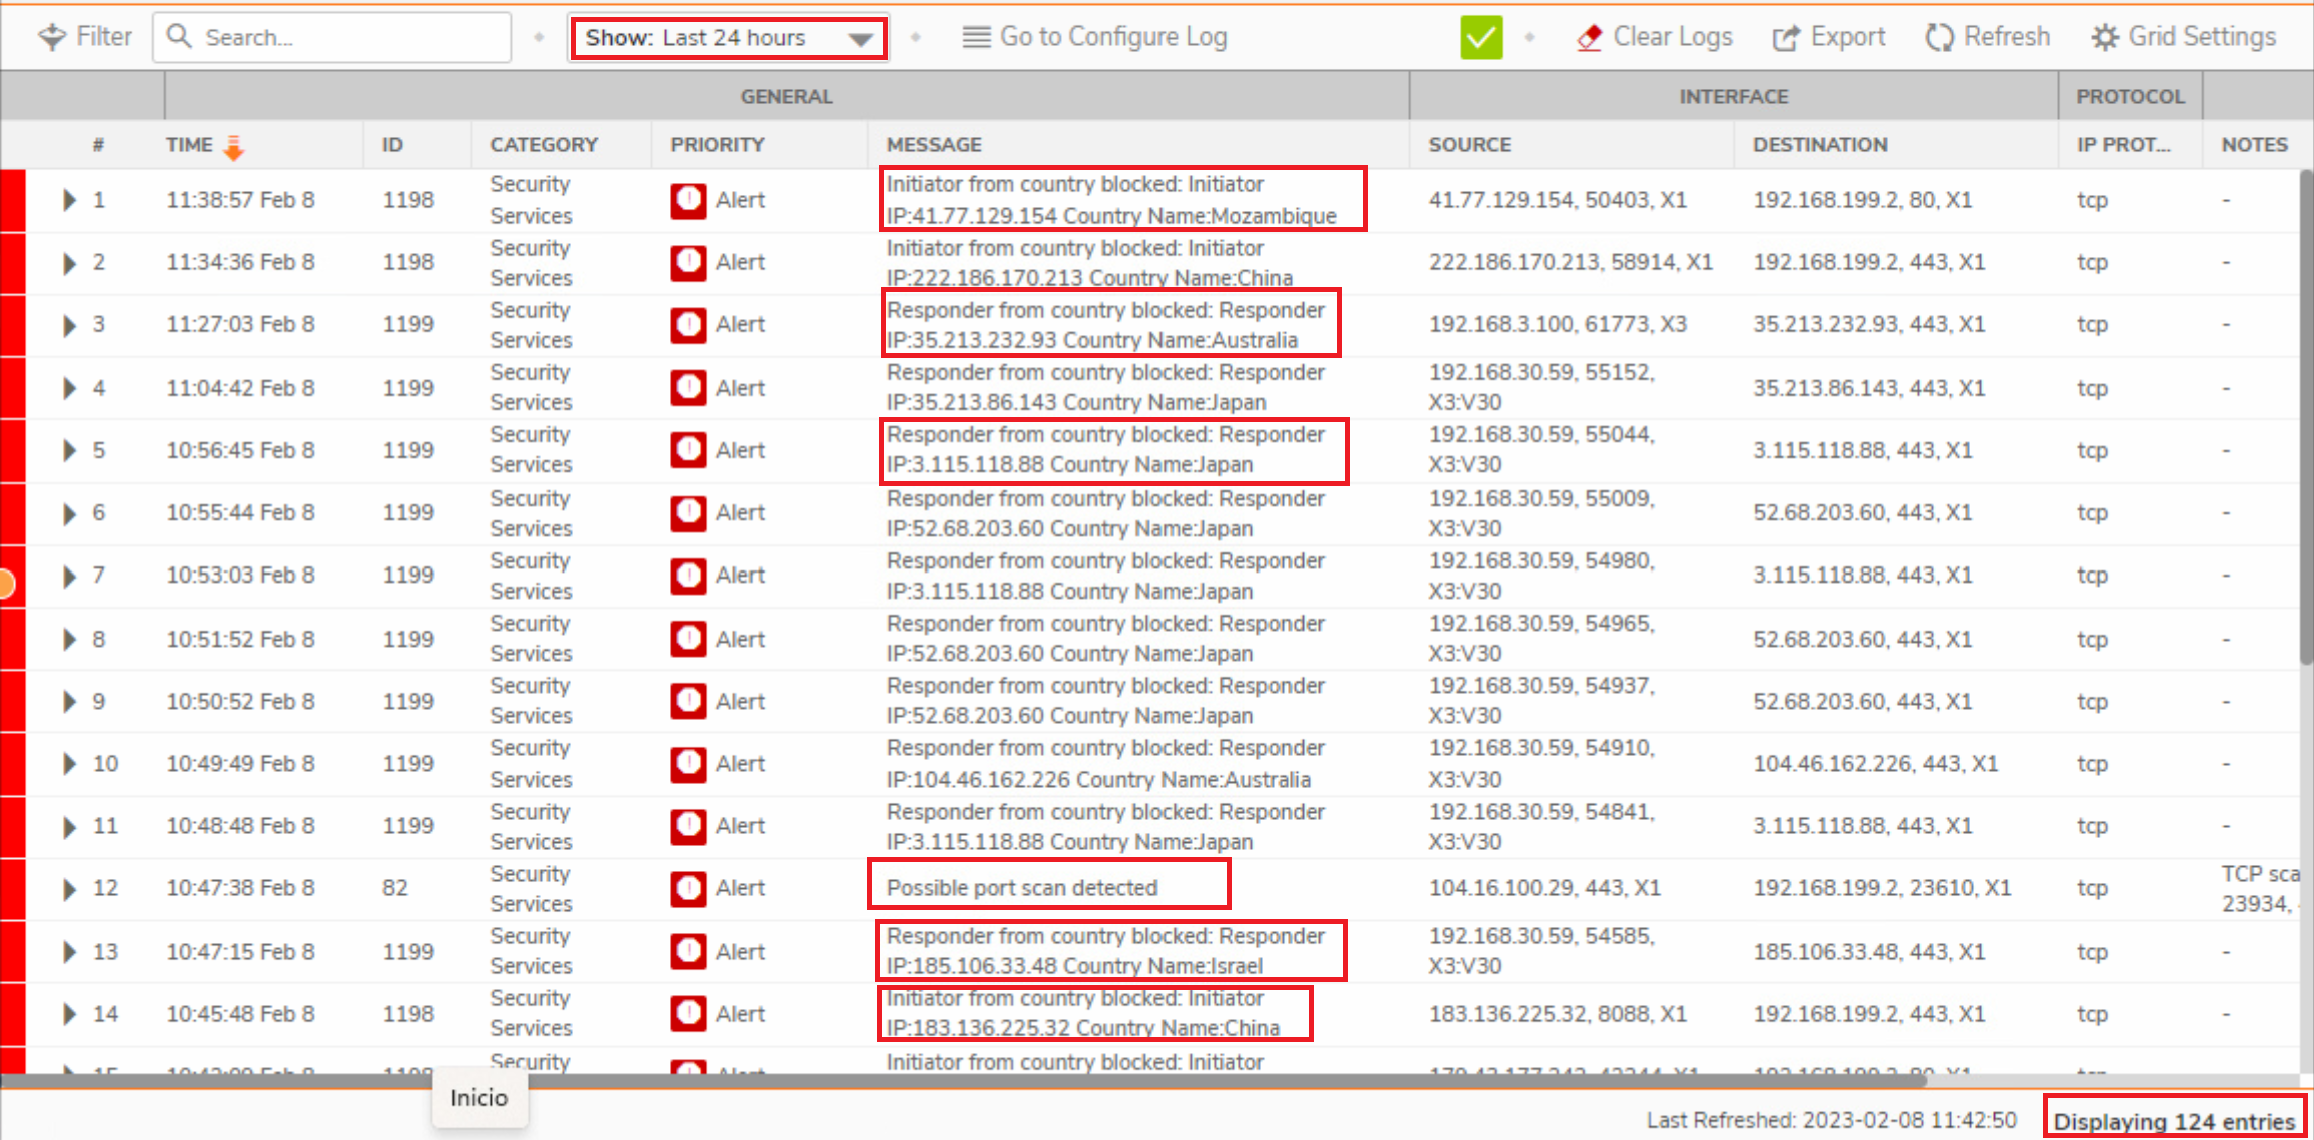Toggle the green checkmark status button
The width and height of the screenshot is (2314, 1140).
(x=1481, y=38)
